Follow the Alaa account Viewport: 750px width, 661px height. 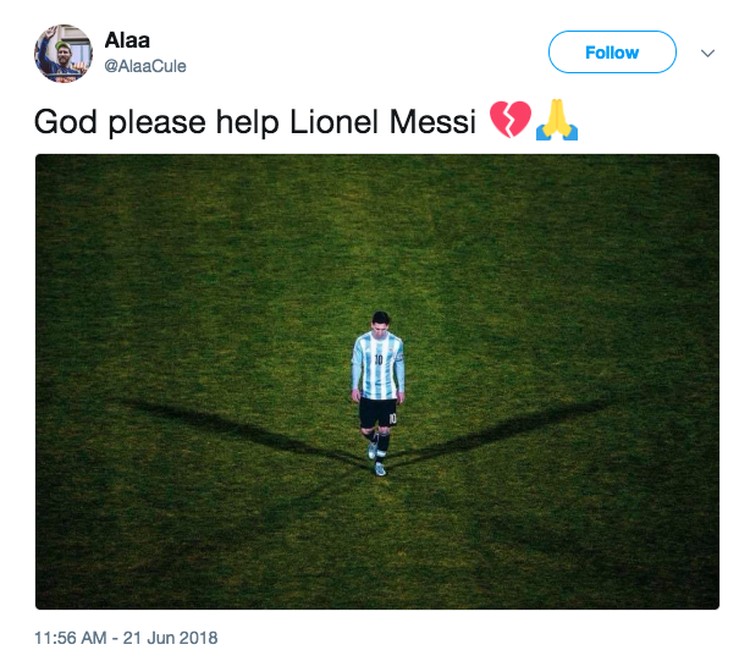(612, 52)
